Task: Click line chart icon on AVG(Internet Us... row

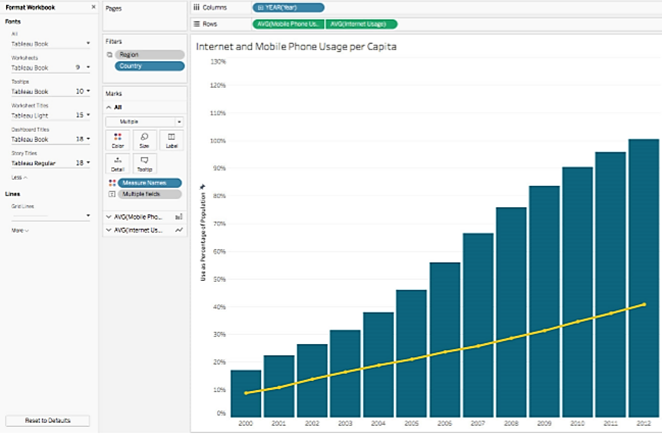Action: (x=179, y=230)
